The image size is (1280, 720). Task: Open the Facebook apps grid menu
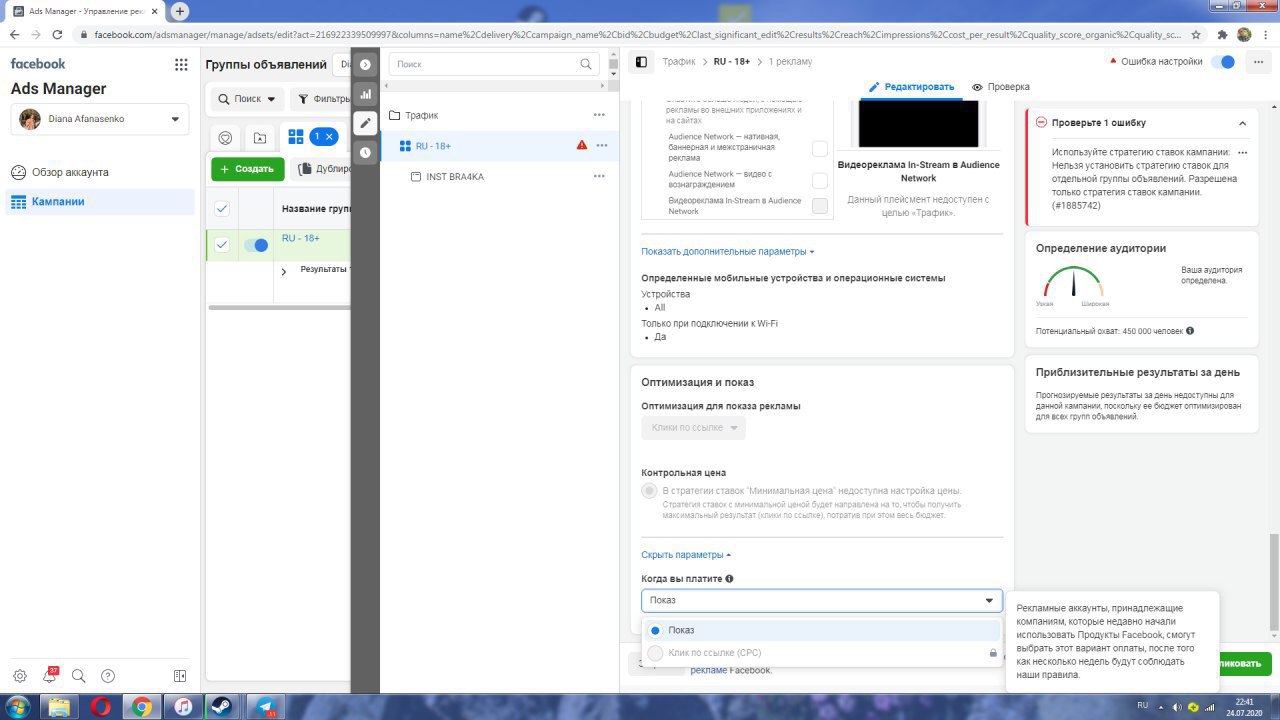tap(181, 64)
